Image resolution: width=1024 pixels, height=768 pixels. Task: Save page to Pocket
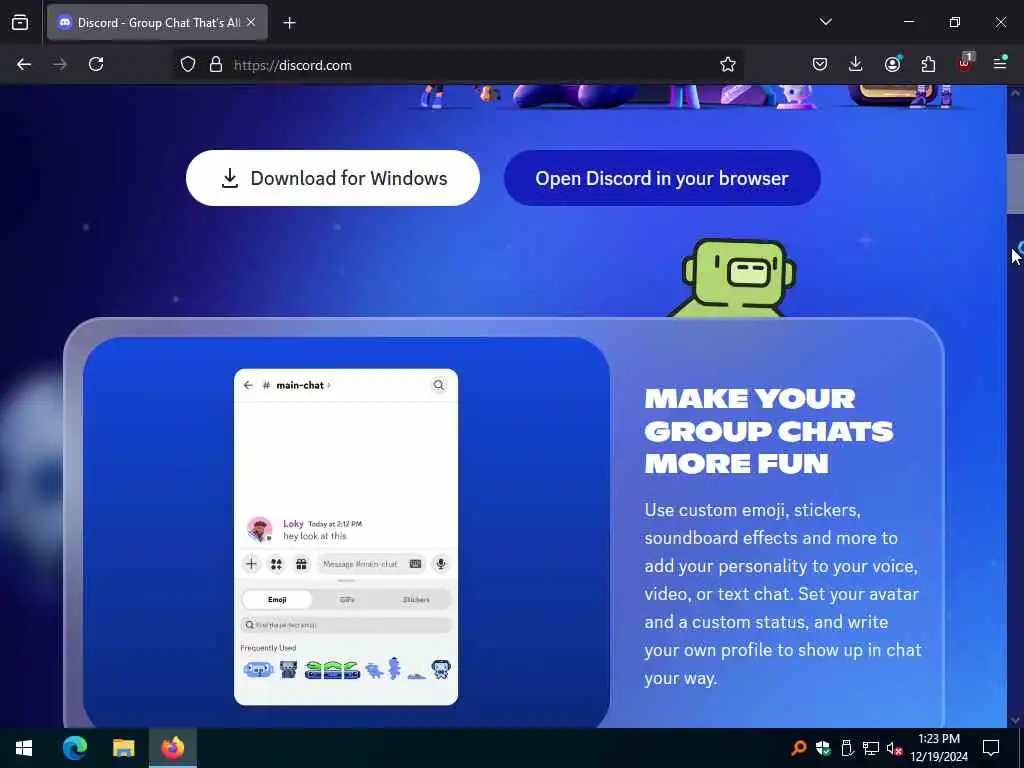820,64
